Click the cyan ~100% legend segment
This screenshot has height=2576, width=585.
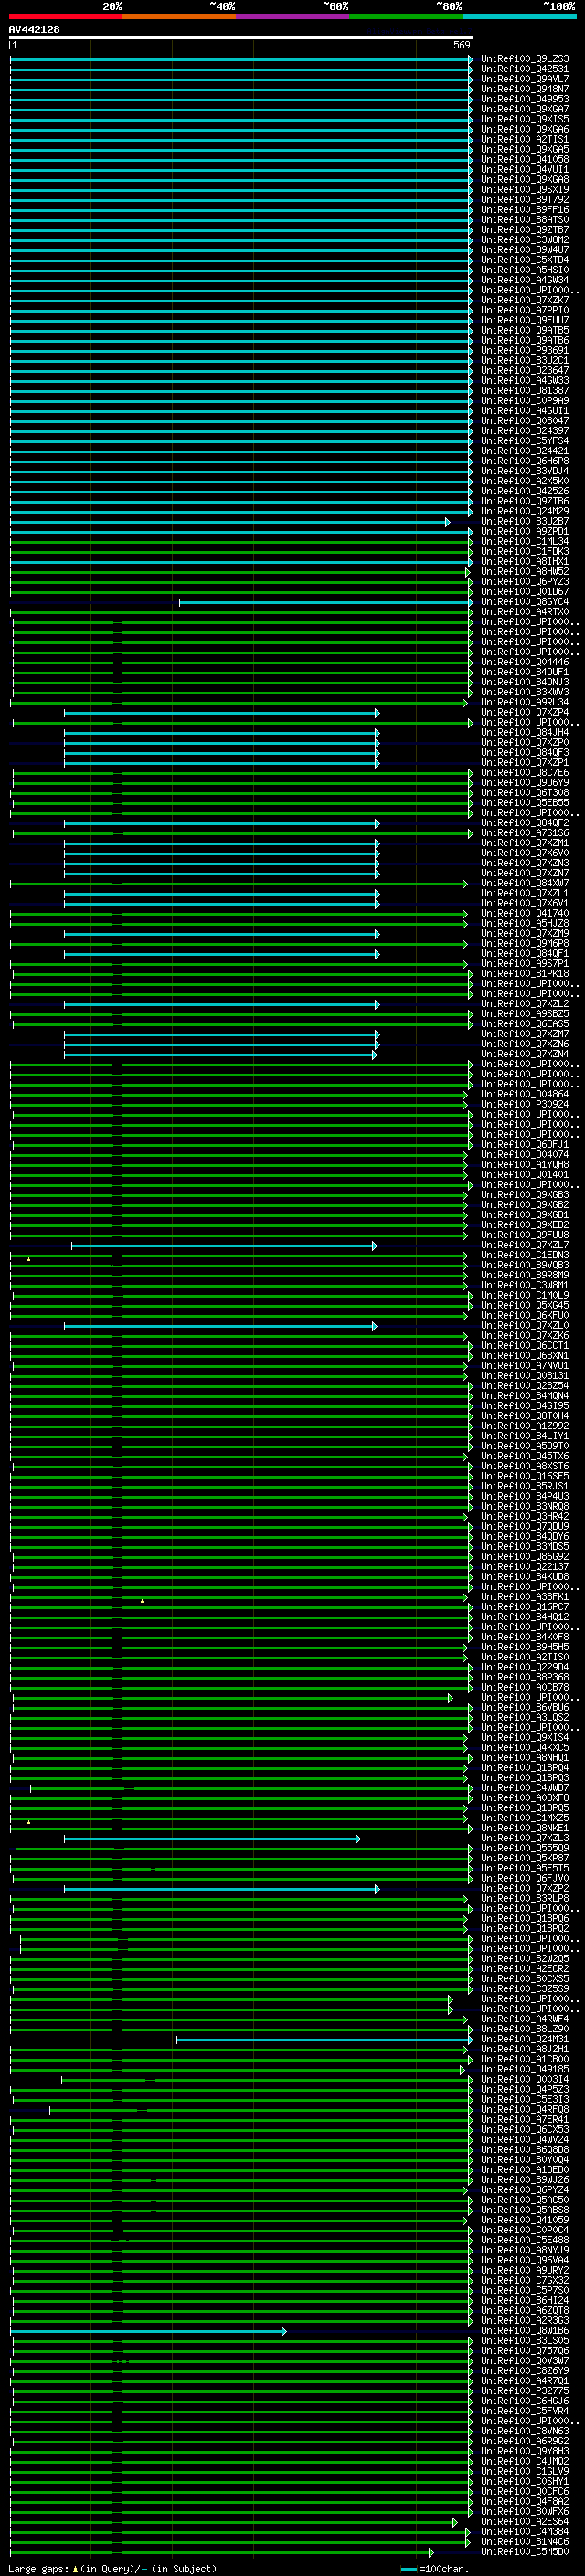519,16
